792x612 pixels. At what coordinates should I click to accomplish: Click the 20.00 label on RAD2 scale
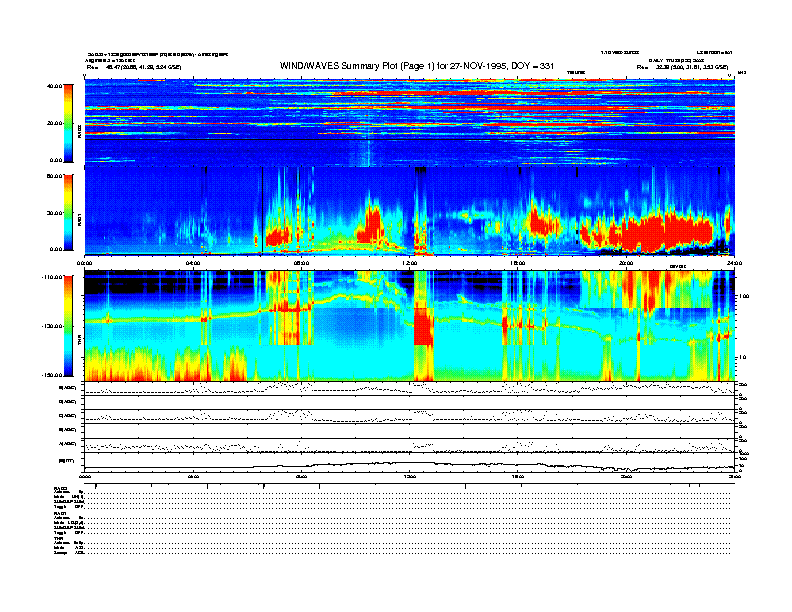point(55,123)
